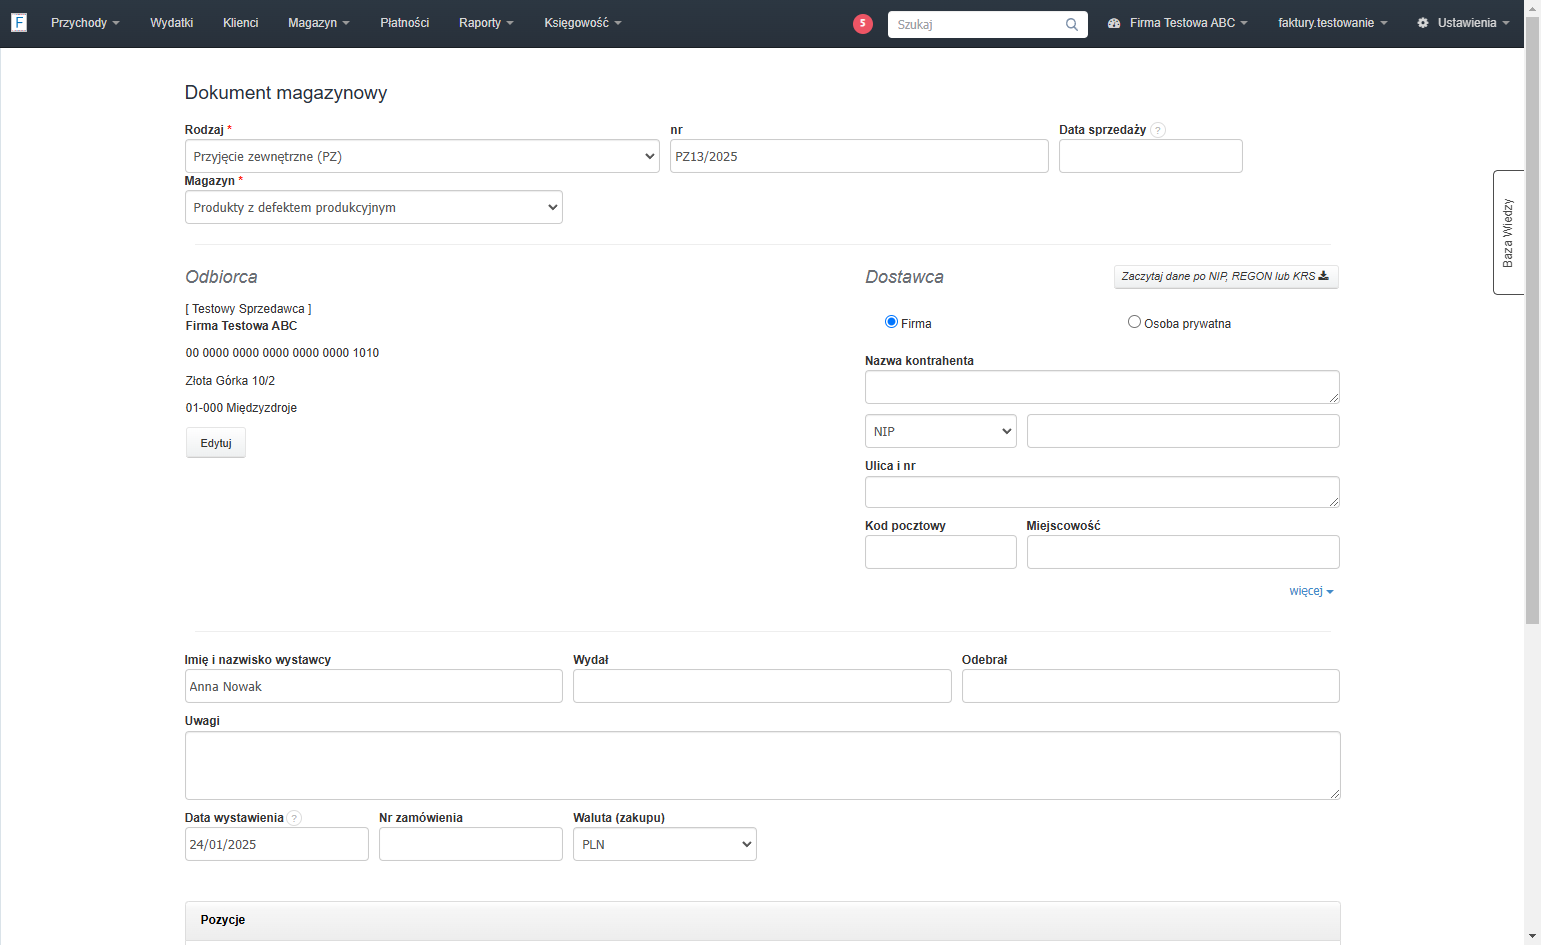Click the search magnifier icon

1072,24
